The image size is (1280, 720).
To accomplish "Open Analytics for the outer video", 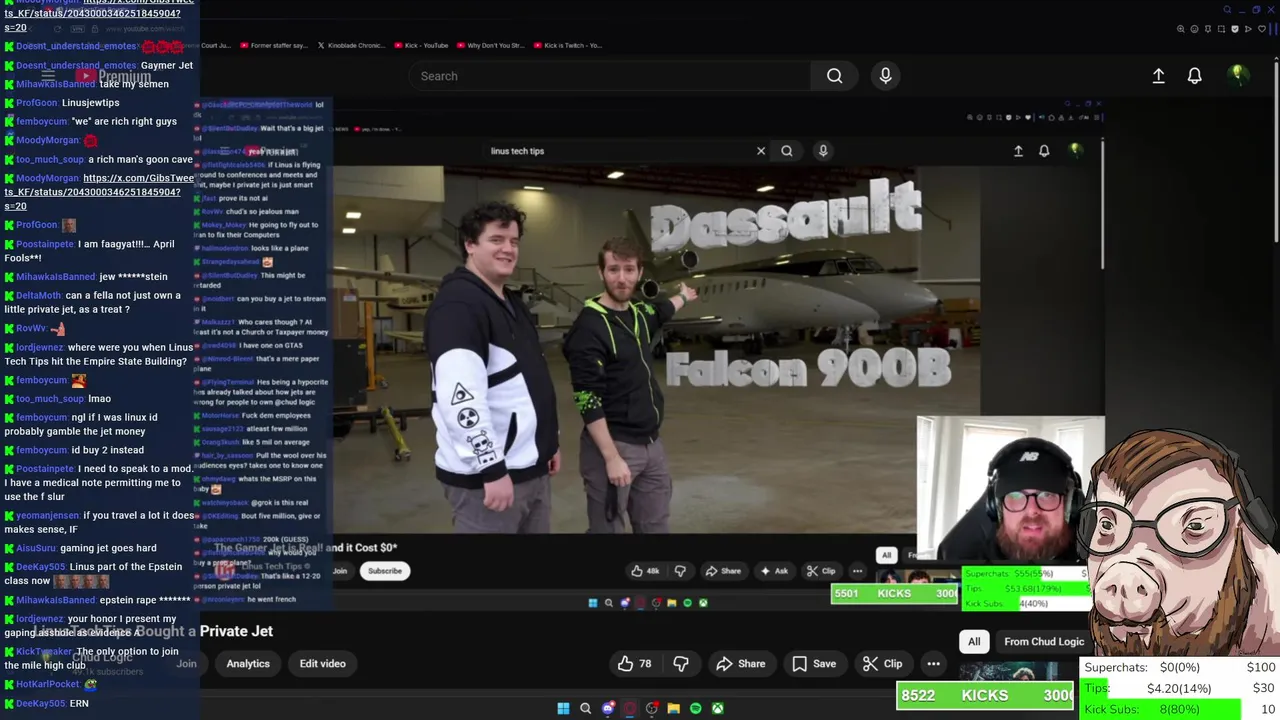I will [x=248, y=663].
